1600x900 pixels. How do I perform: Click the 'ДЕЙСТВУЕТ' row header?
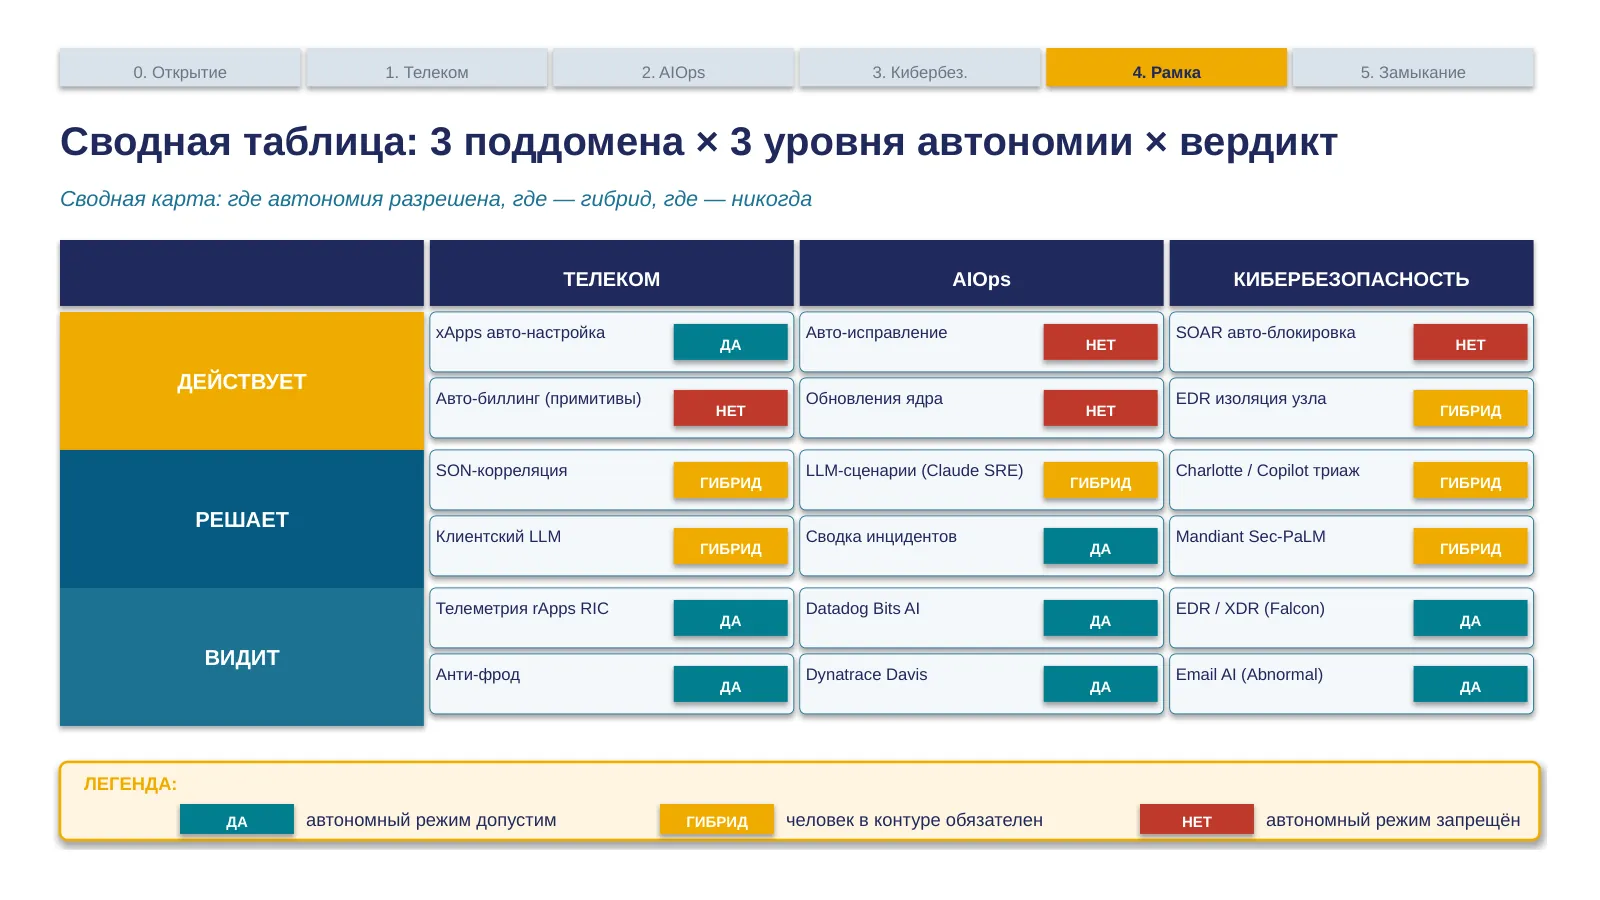pos(242,381)
